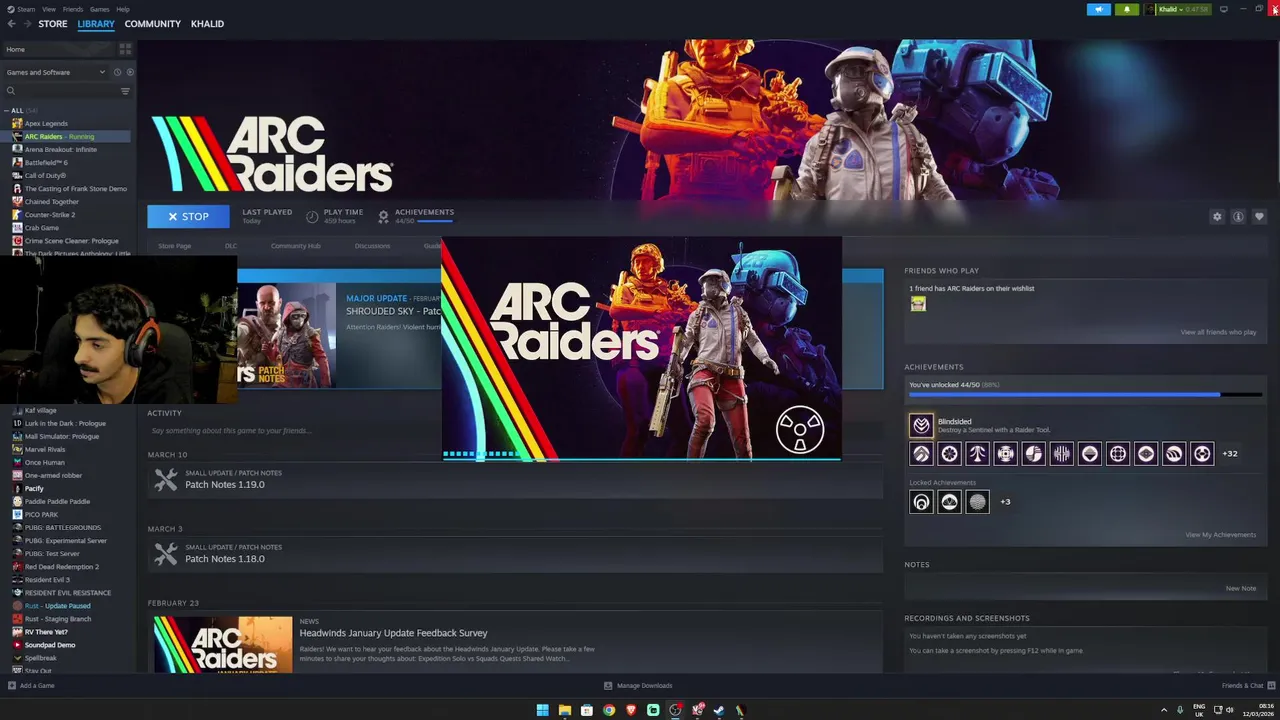Open the View menu
Viewport: 1280px width, 720px height.
pos(49,9)
